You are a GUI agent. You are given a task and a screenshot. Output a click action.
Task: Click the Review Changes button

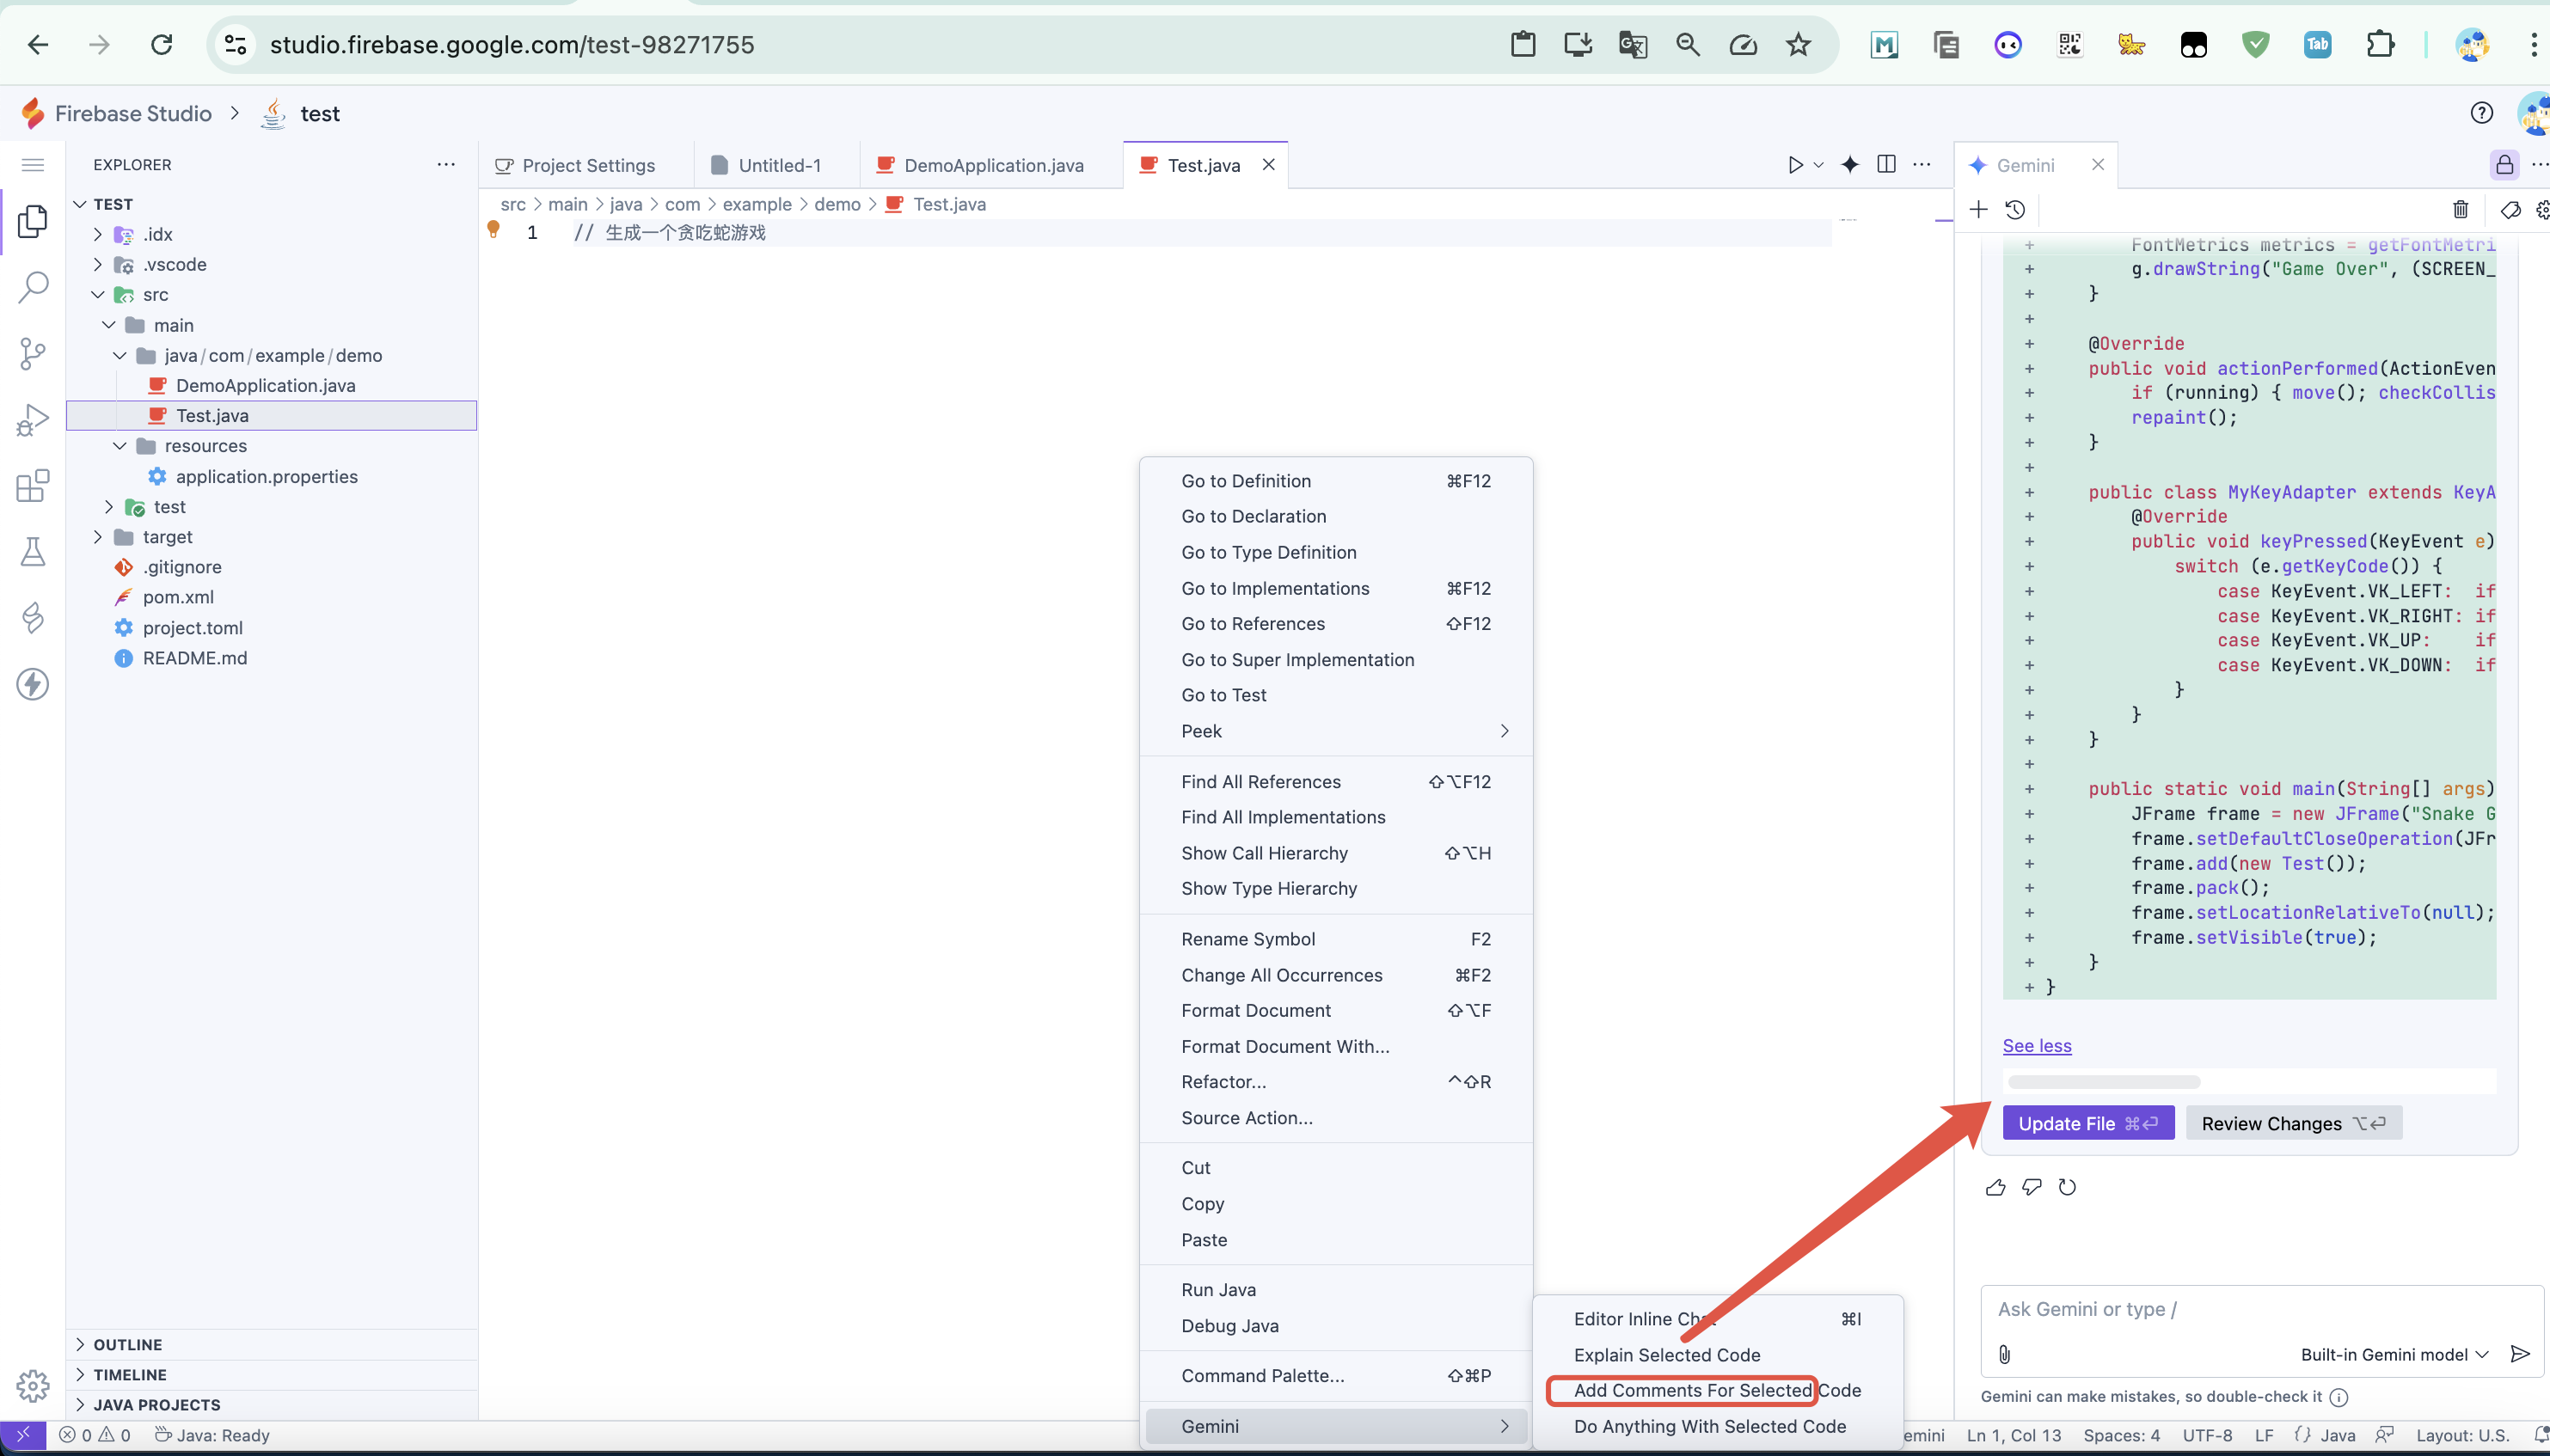coord(2294,1123)
